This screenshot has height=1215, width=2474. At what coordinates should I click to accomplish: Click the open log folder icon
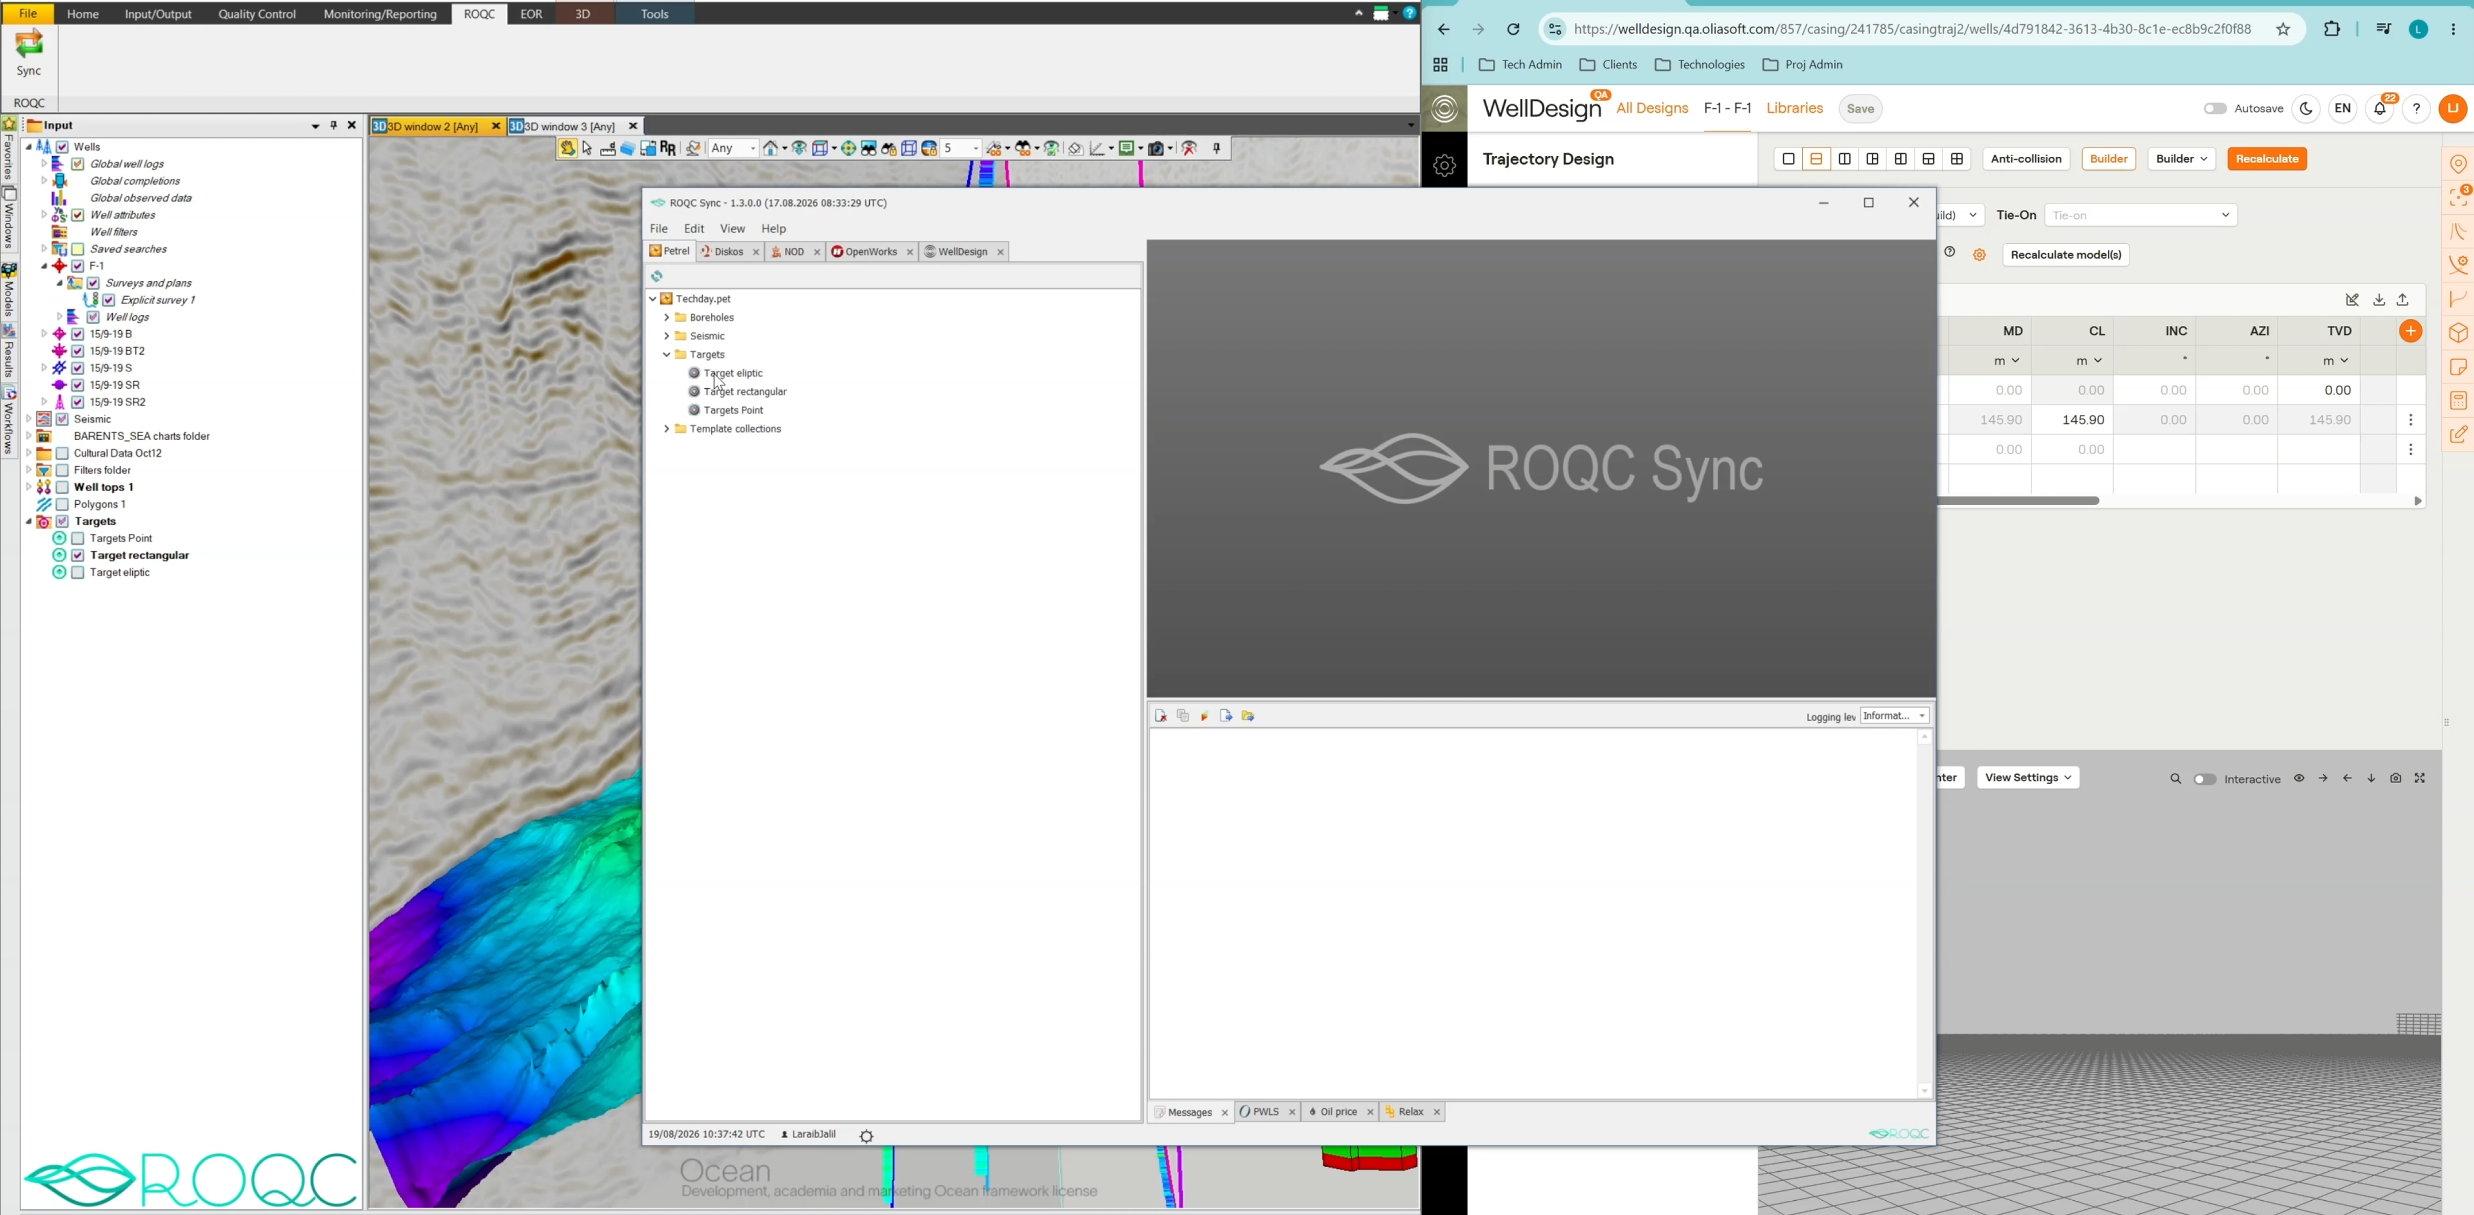click(x=1248, y=716)
